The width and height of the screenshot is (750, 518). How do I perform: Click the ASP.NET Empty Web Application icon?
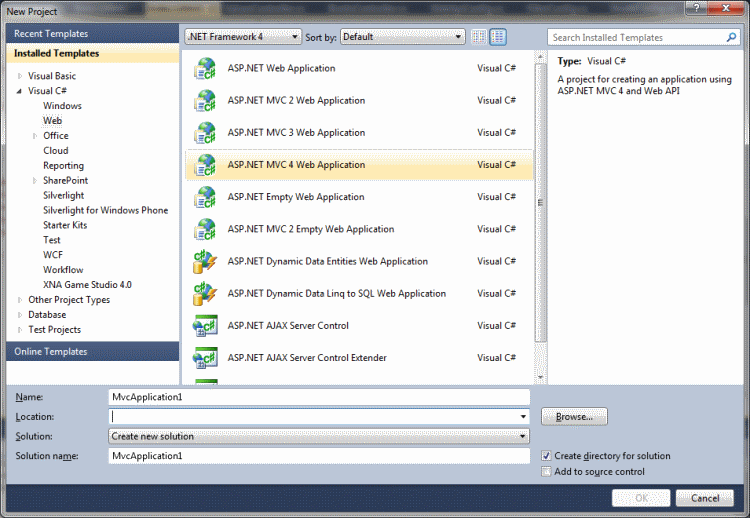(205, 197)
